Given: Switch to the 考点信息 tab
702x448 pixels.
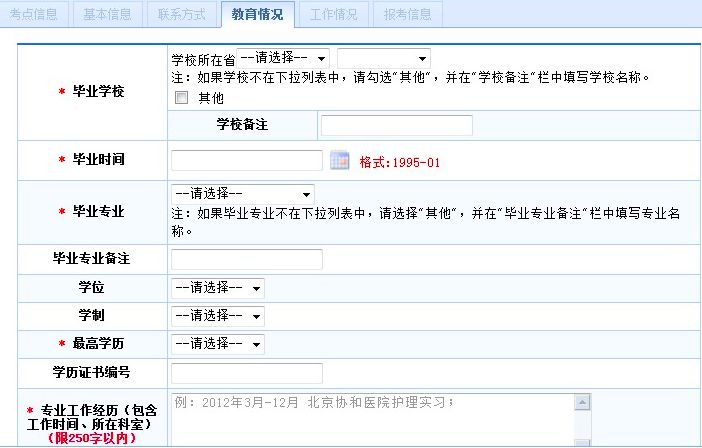Looking at the screenshot, I should point(34,14).
